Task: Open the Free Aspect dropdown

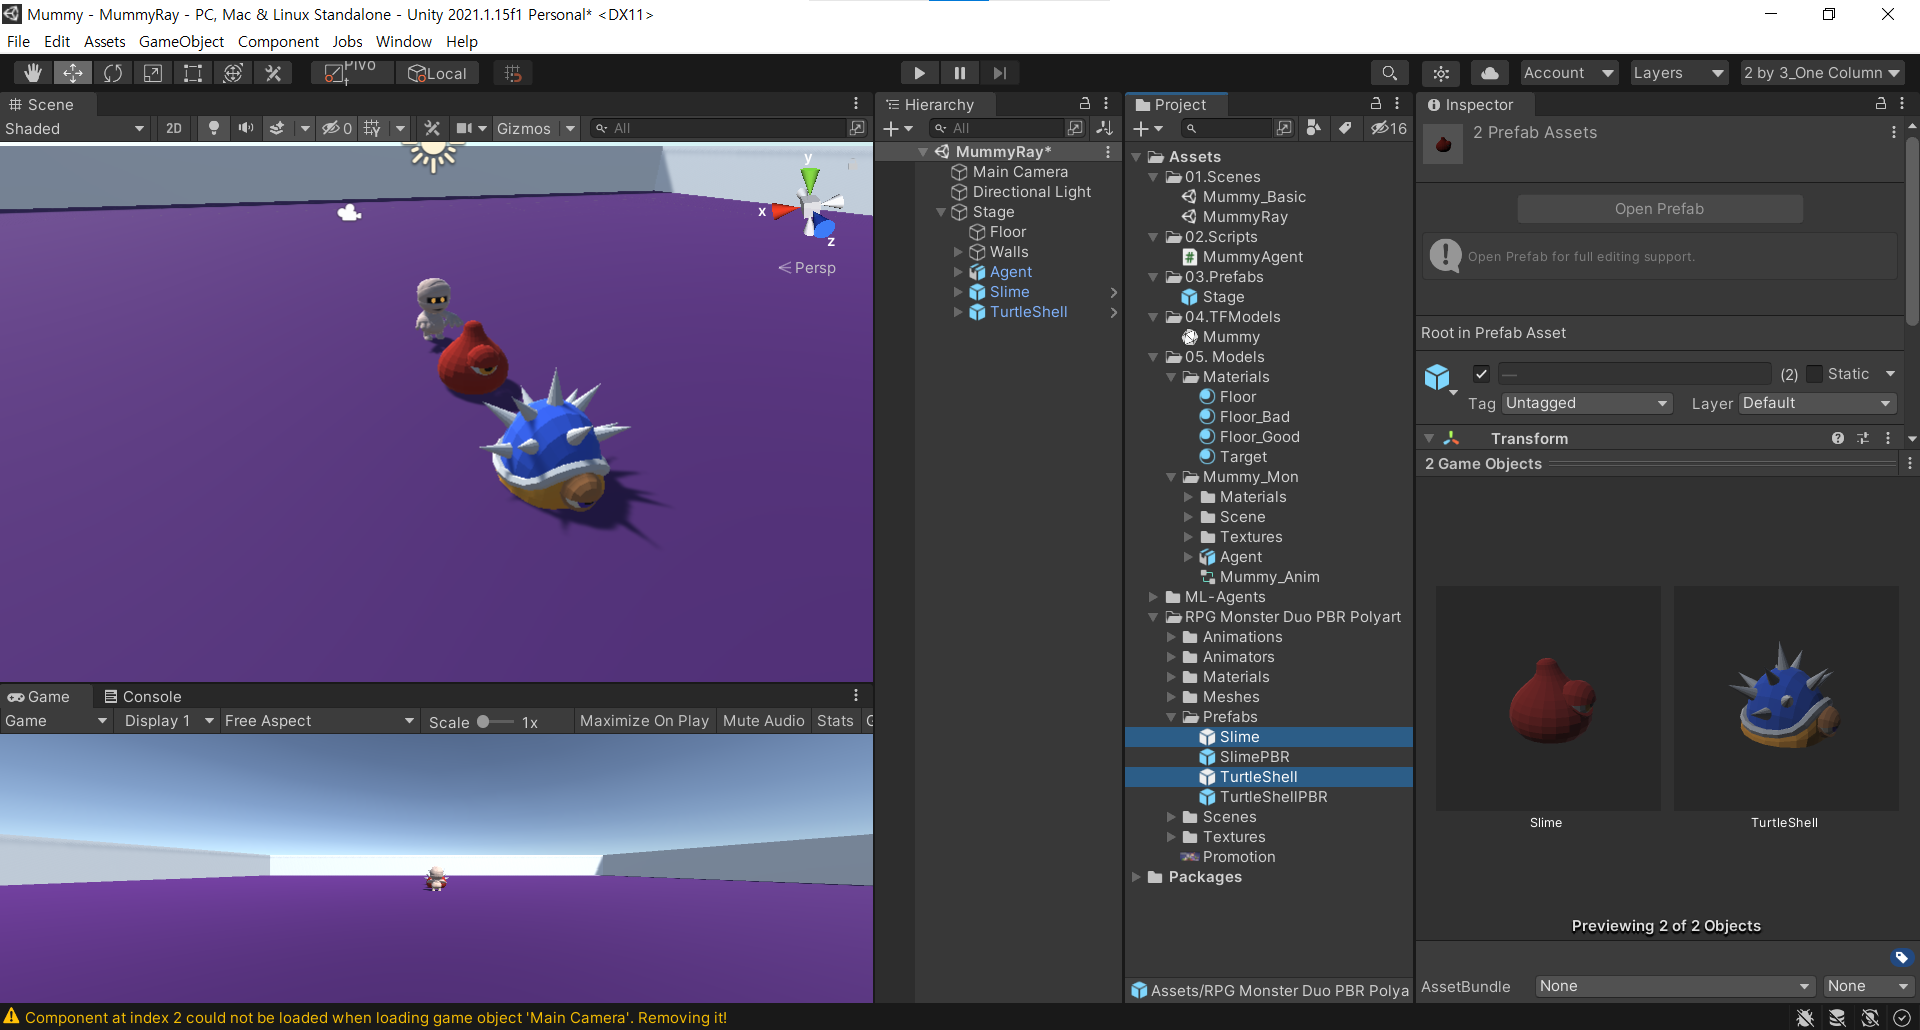Action: [319, 721]
